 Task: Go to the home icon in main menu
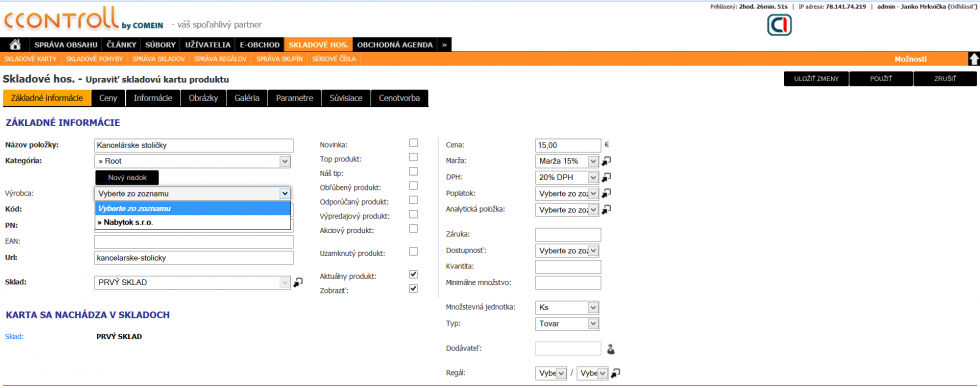[x=16, y=45]
